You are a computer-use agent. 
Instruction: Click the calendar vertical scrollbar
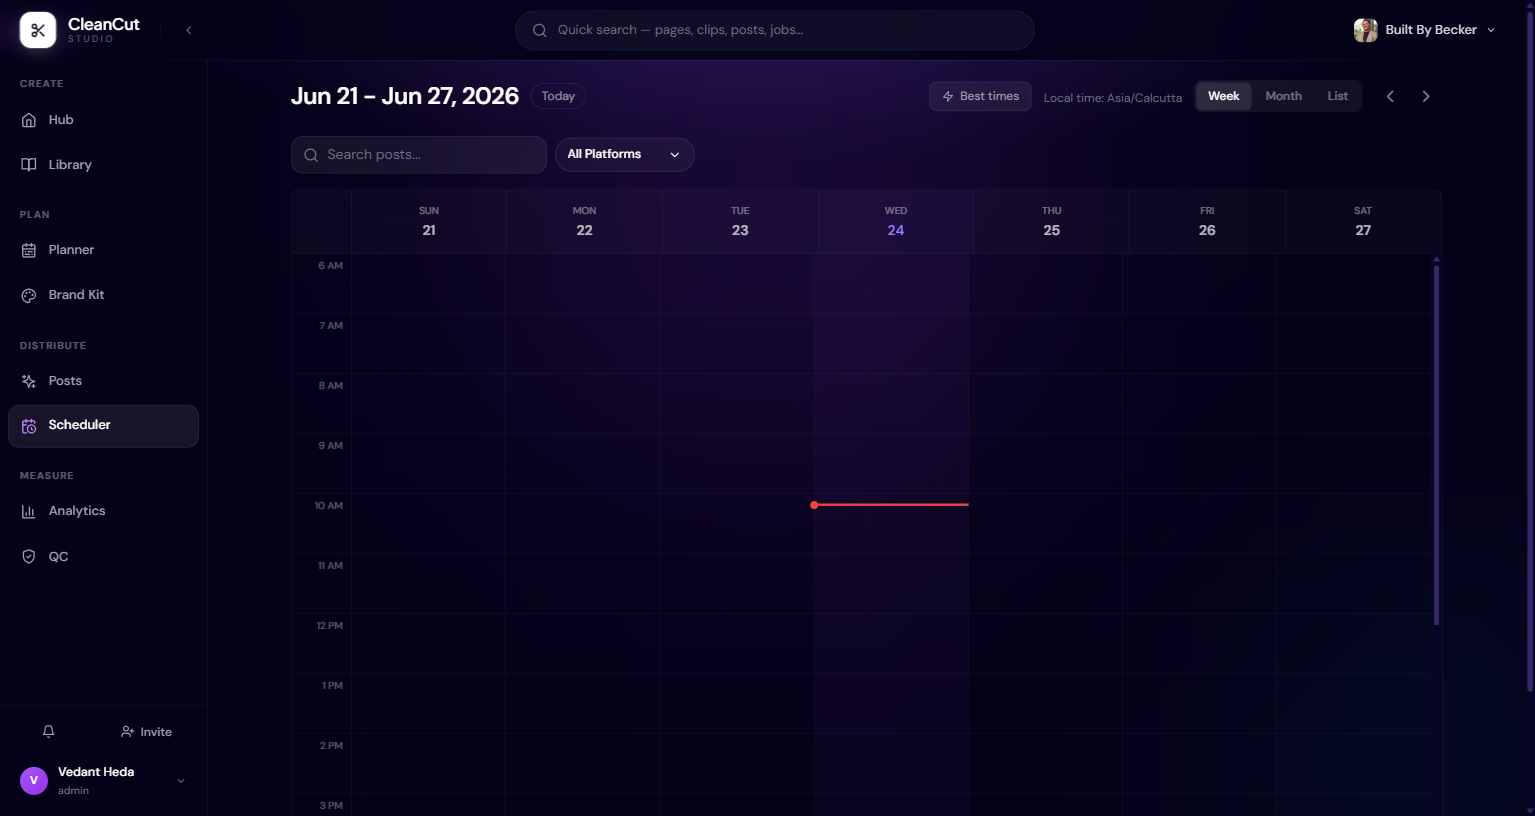point(1436,443)
